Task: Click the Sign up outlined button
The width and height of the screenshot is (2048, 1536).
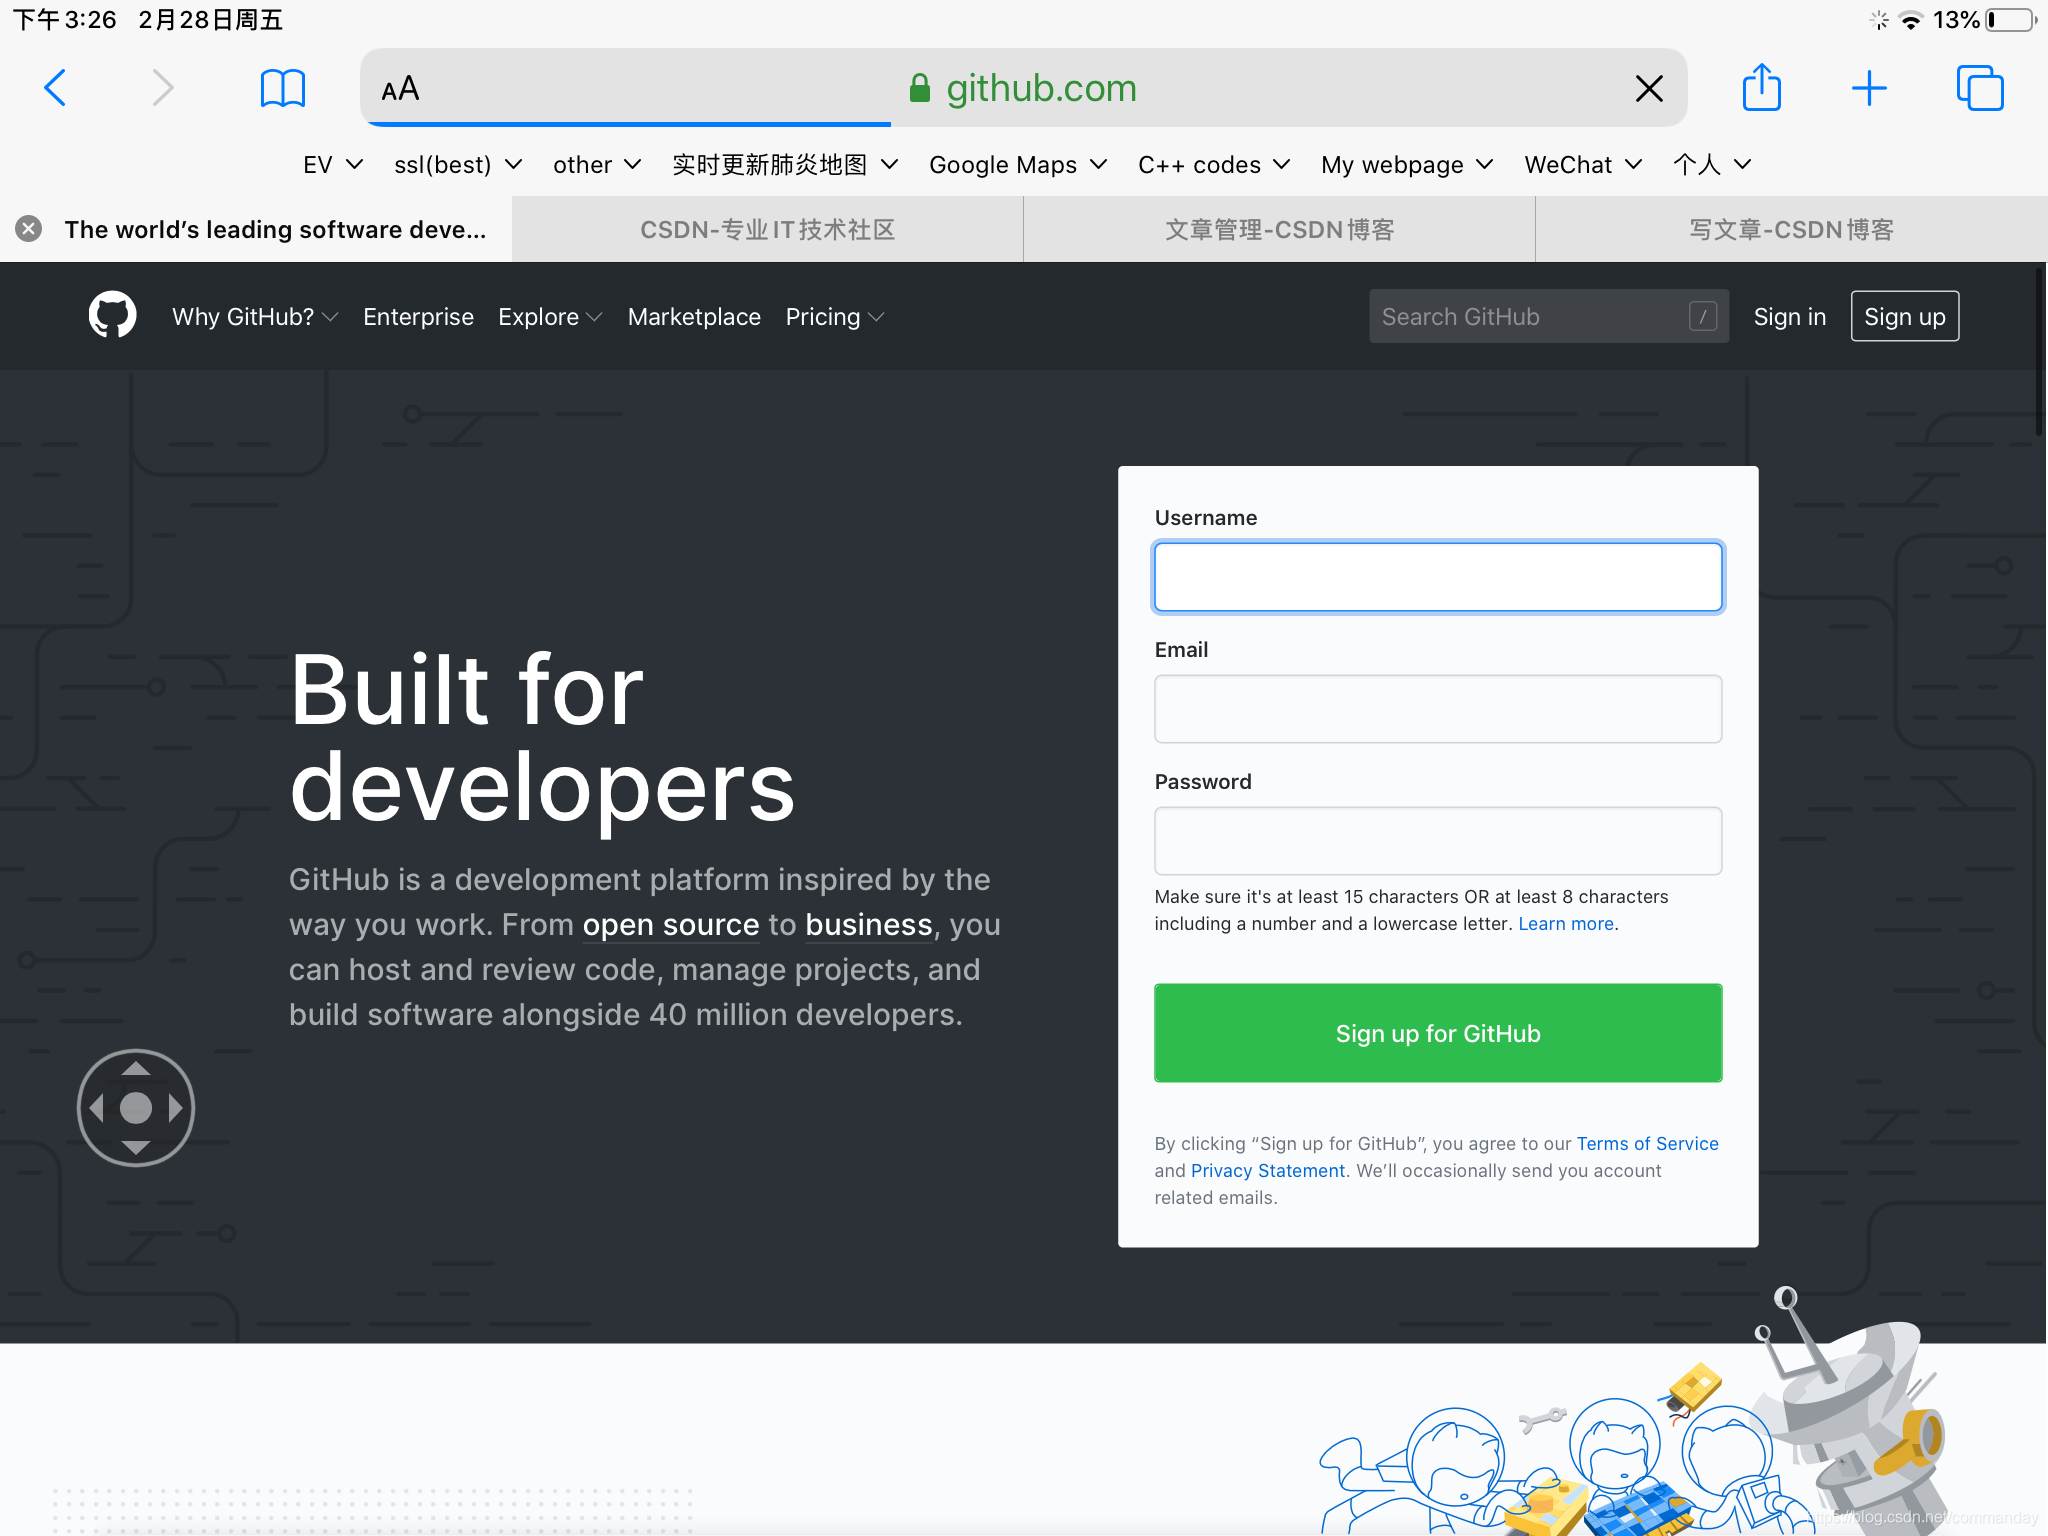Action: click(1905, 316)
